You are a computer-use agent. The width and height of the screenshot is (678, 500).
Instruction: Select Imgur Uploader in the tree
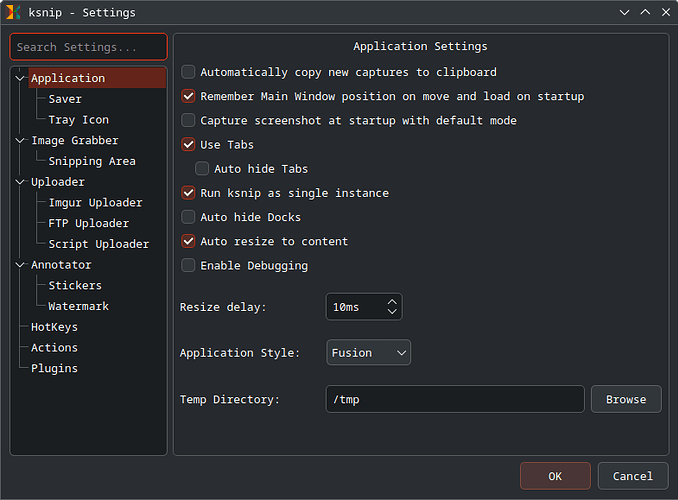click(x=95, y=202)
